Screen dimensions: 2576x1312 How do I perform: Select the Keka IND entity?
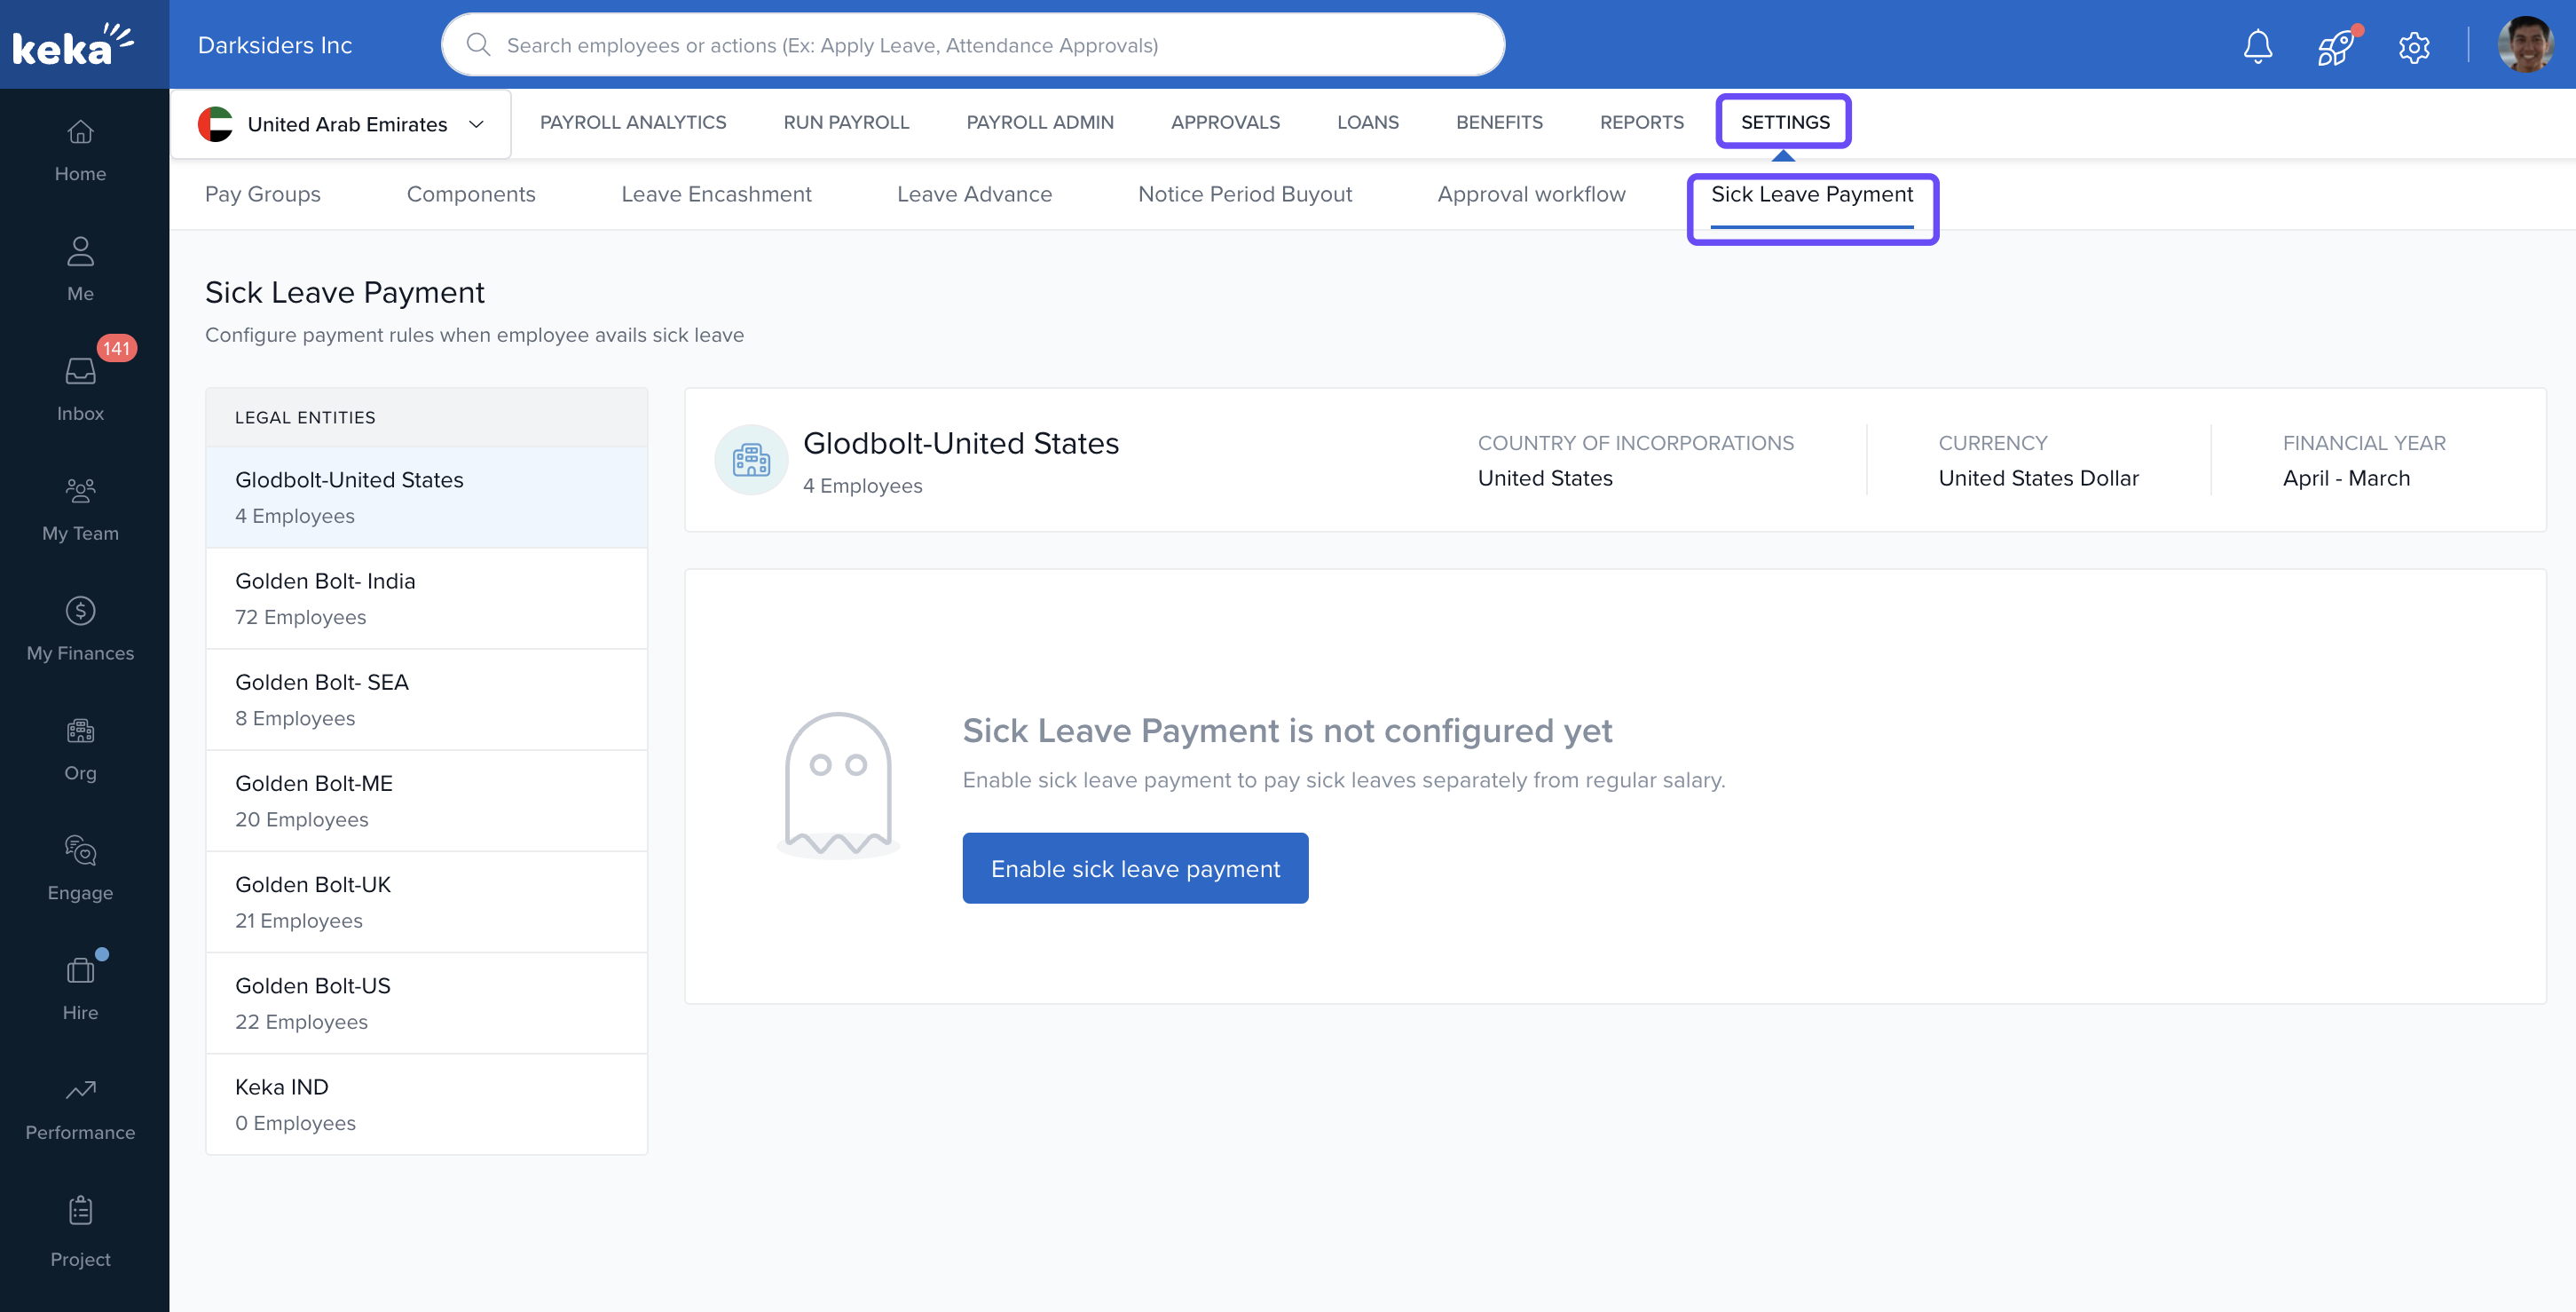coord(426,1103)
